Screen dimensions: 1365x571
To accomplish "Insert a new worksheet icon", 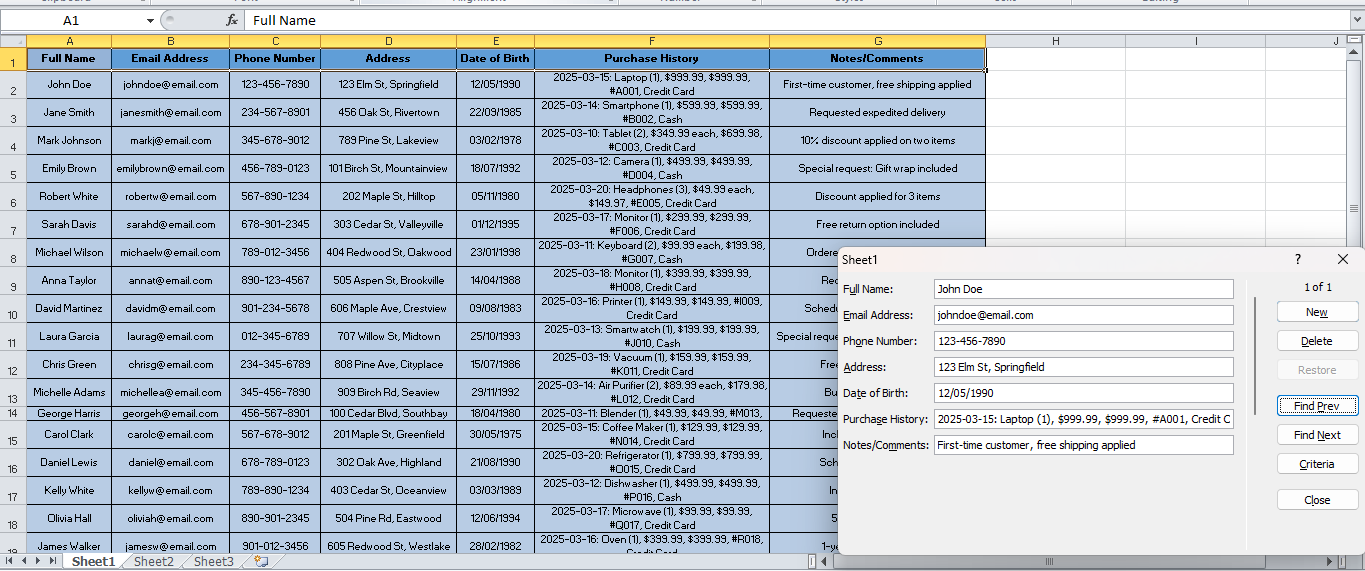I will coord(261,562).
